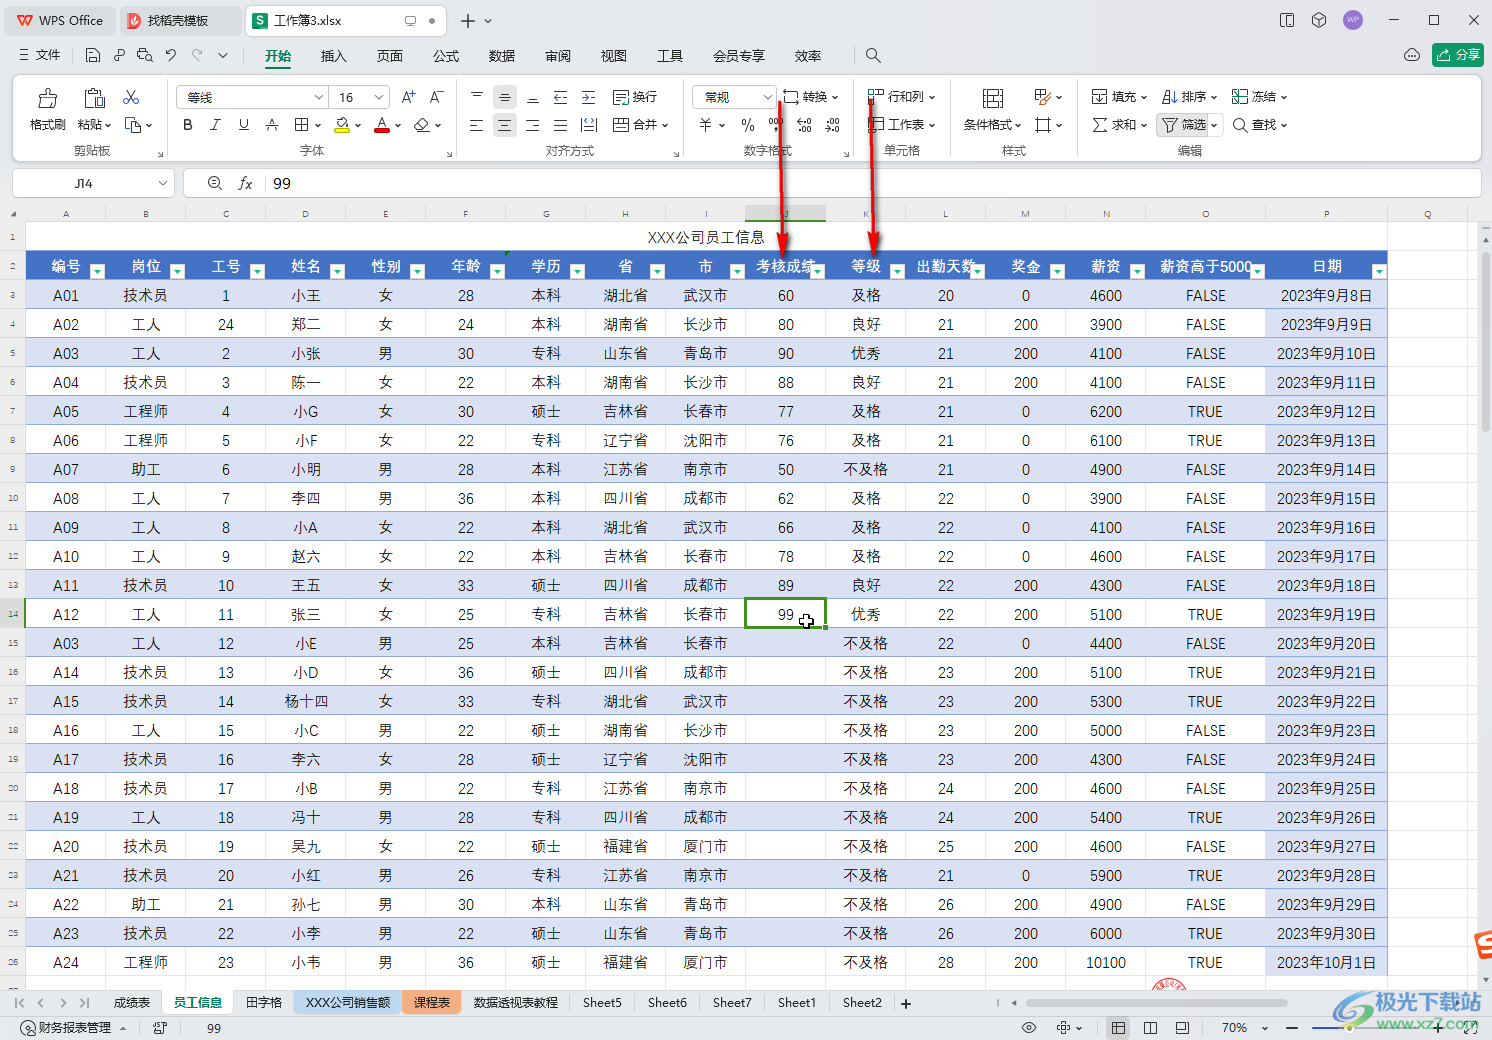The image size is (1492, 1040).
Task: Select the cell containing 武汉市 for A01
Action: pos(706,295)
